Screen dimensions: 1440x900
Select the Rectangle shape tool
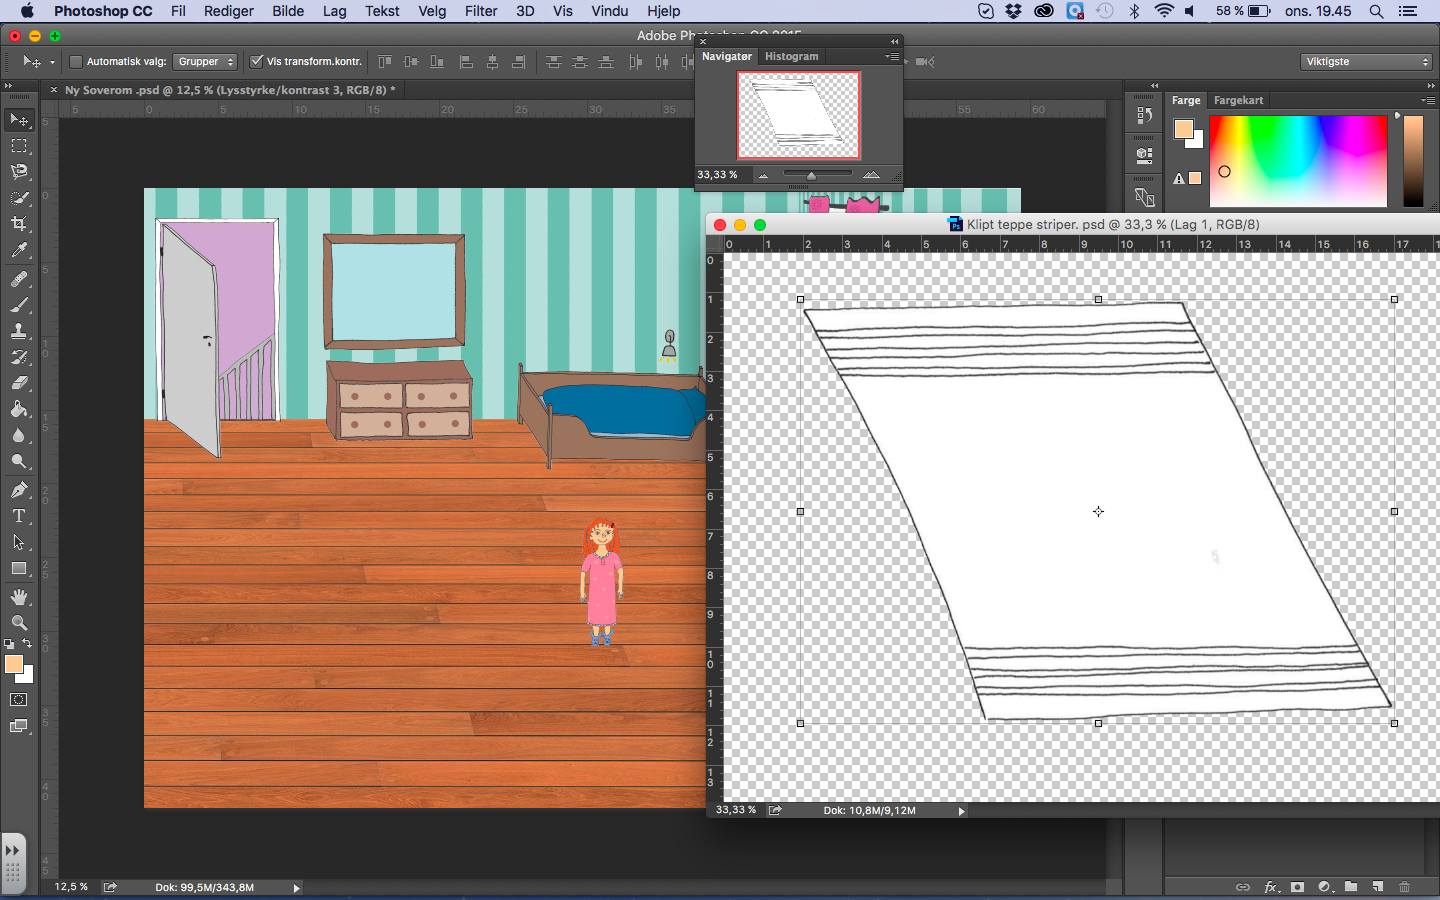pos(19,568)
